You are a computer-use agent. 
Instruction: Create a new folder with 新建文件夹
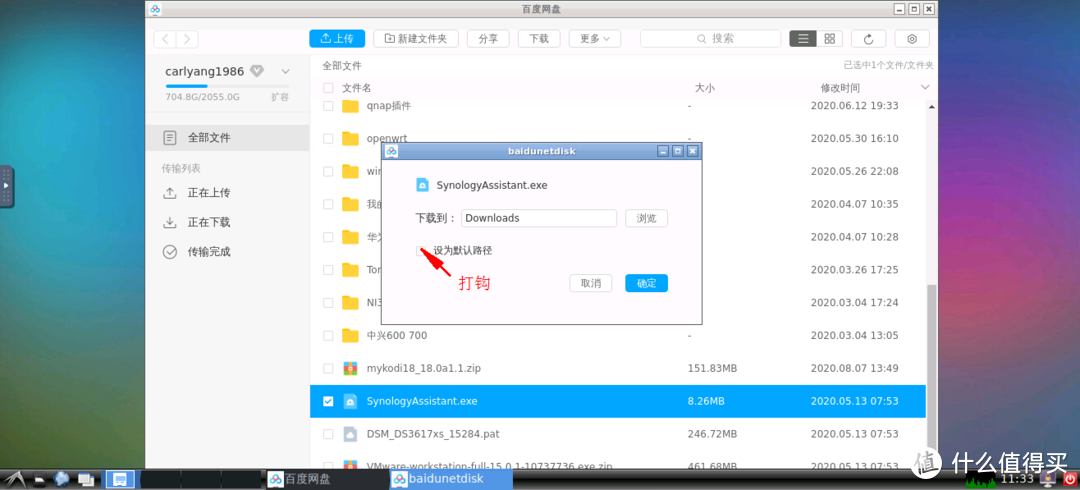pos(416,39)
